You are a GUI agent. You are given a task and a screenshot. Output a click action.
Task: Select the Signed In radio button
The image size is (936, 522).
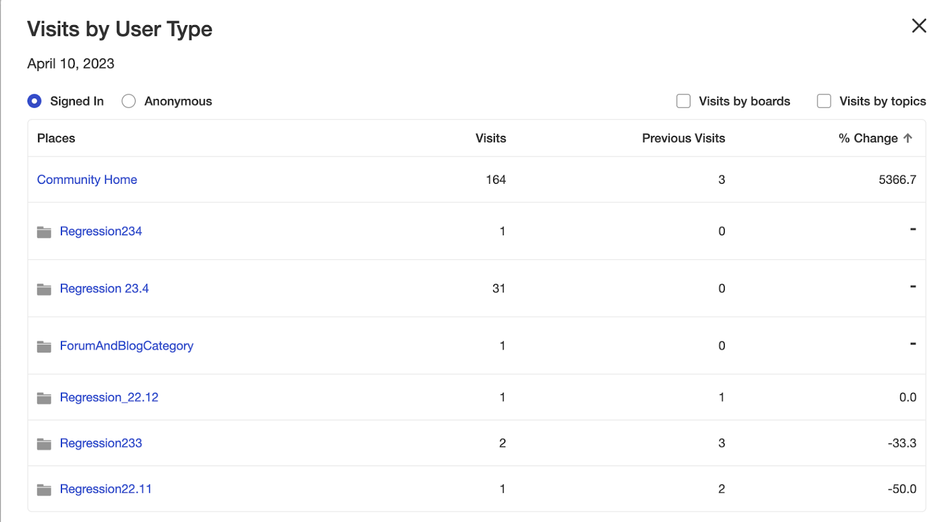click(x=35, y=101)
